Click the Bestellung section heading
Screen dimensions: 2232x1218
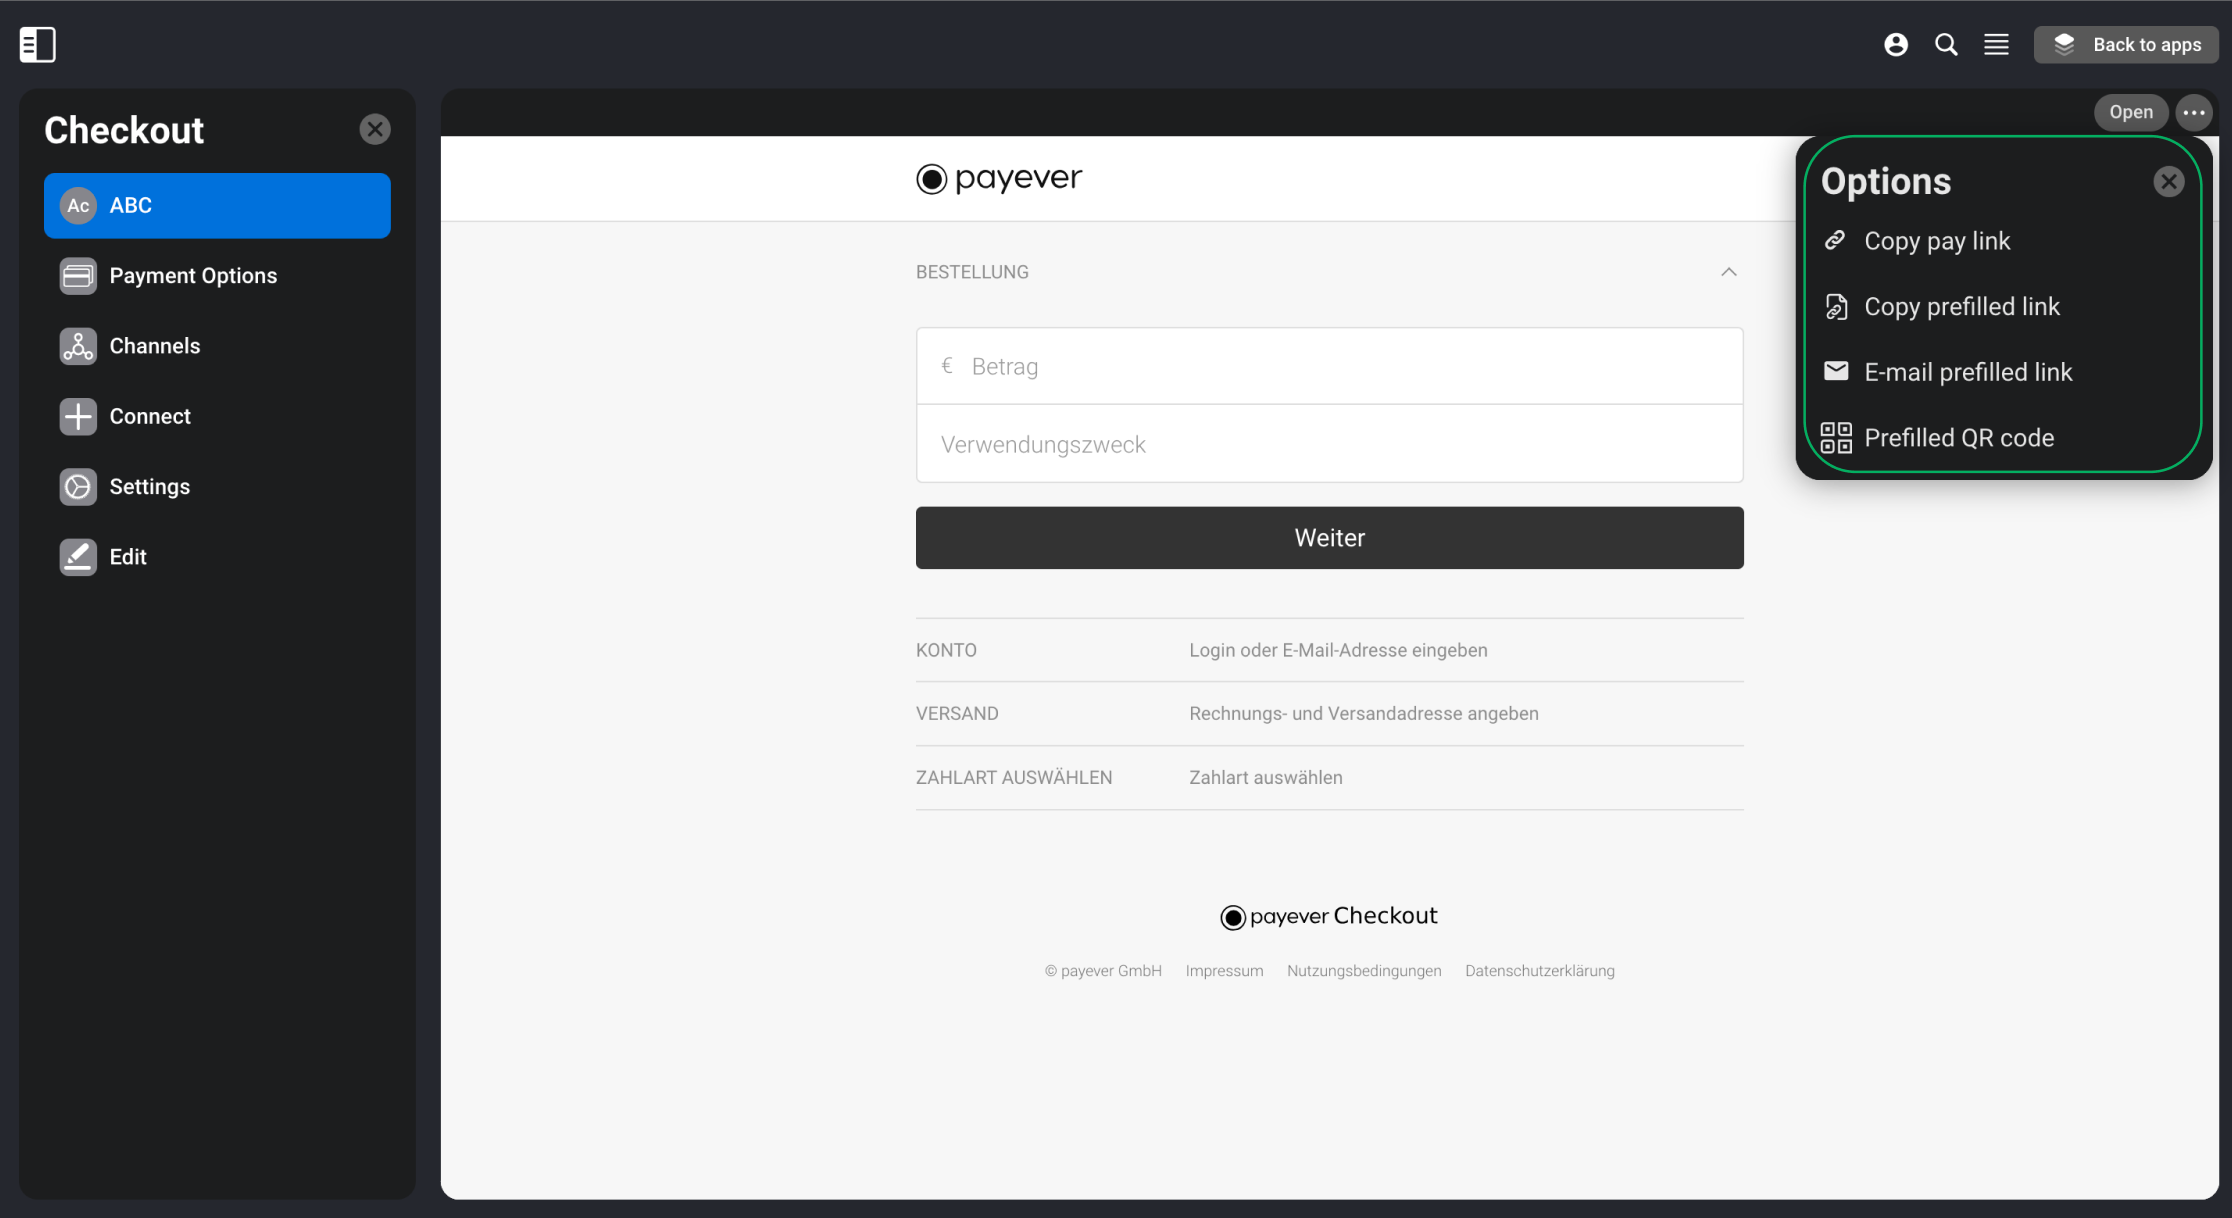point(972,272)
